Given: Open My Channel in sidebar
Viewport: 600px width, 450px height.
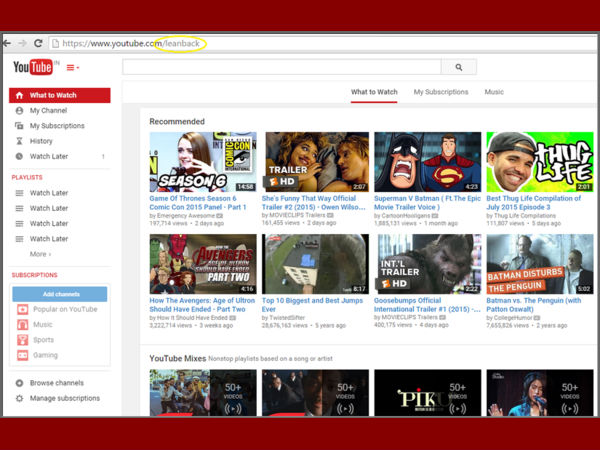Looking at the screenshot, I should tap(48, 110).
